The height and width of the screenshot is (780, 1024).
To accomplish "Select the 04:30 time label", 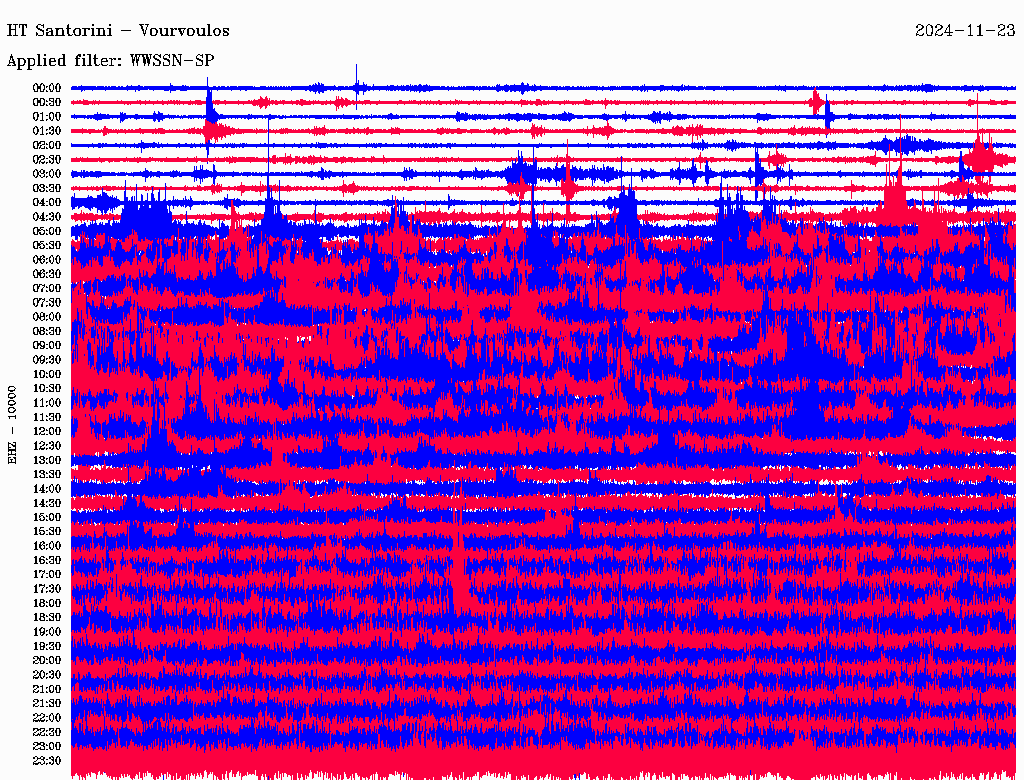I will click(47, 217).
